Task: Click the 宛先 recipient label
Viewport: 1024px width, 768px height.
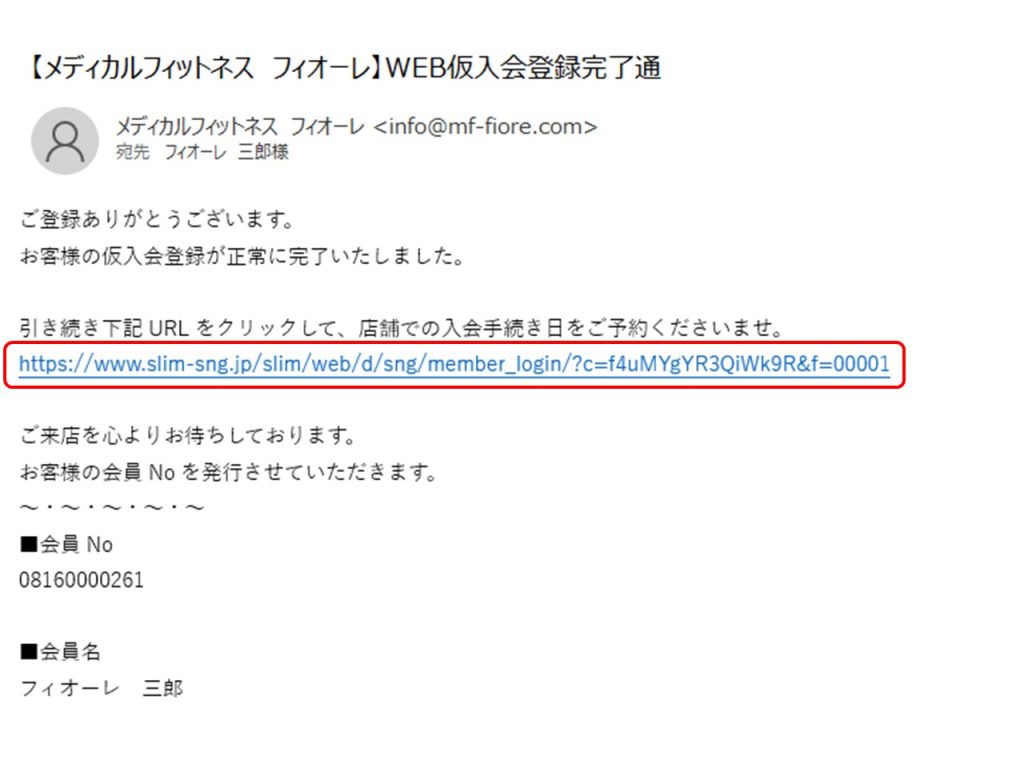Action: [x=133, y=152]
